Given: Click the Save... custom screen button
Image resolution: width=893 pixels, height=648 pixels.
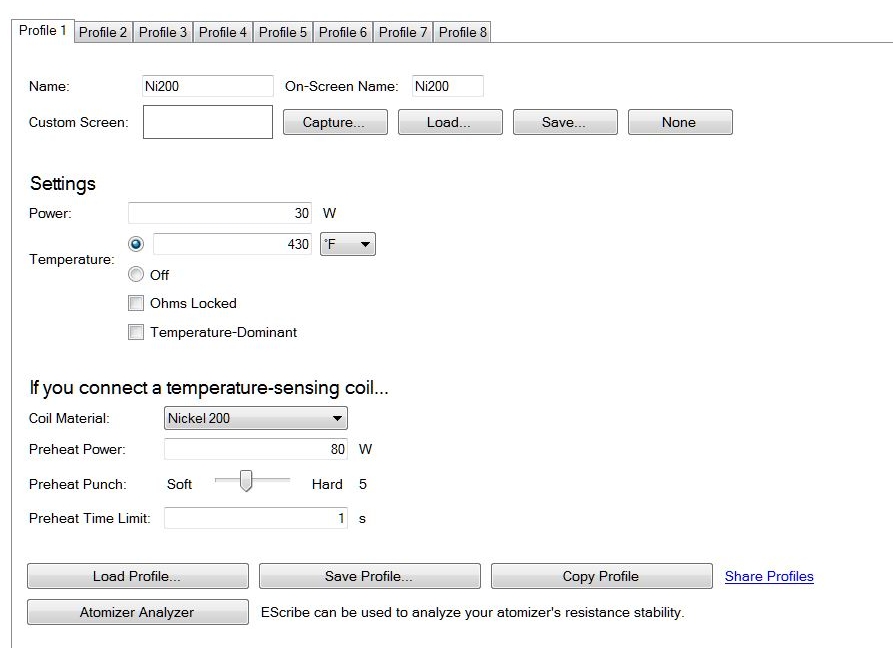Looking at the screenshot, I should coord(564,122).
